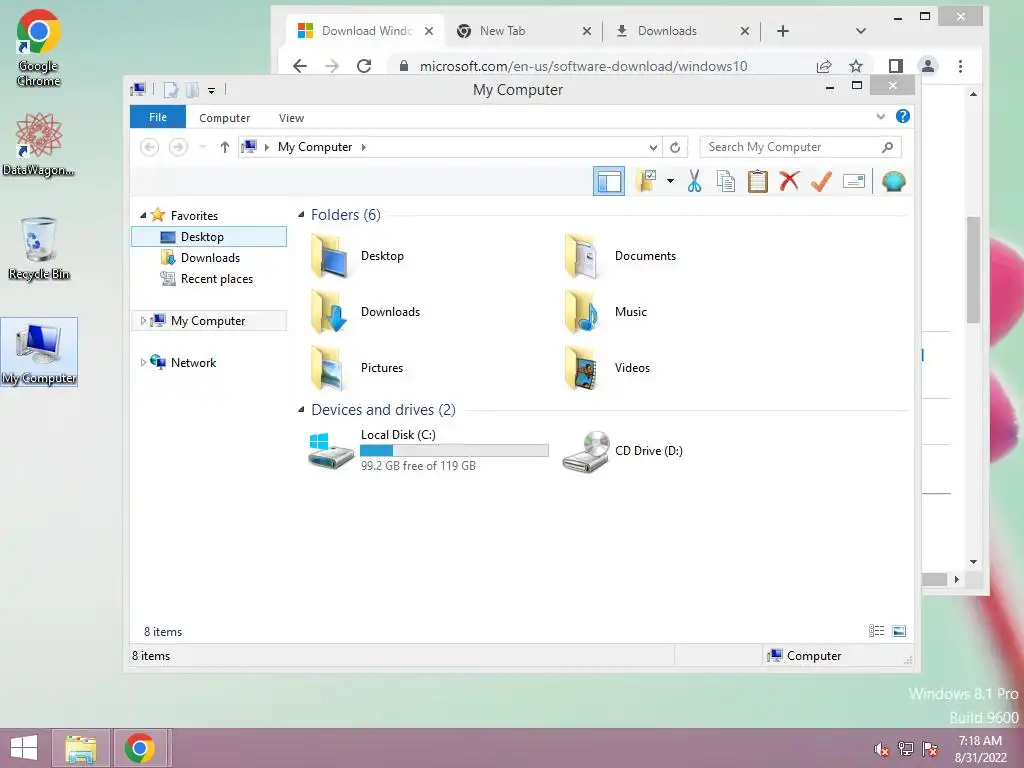The image size is (1024, 768).
Task: Open Chrome three-dot menu
Action: tap(960, 66)
